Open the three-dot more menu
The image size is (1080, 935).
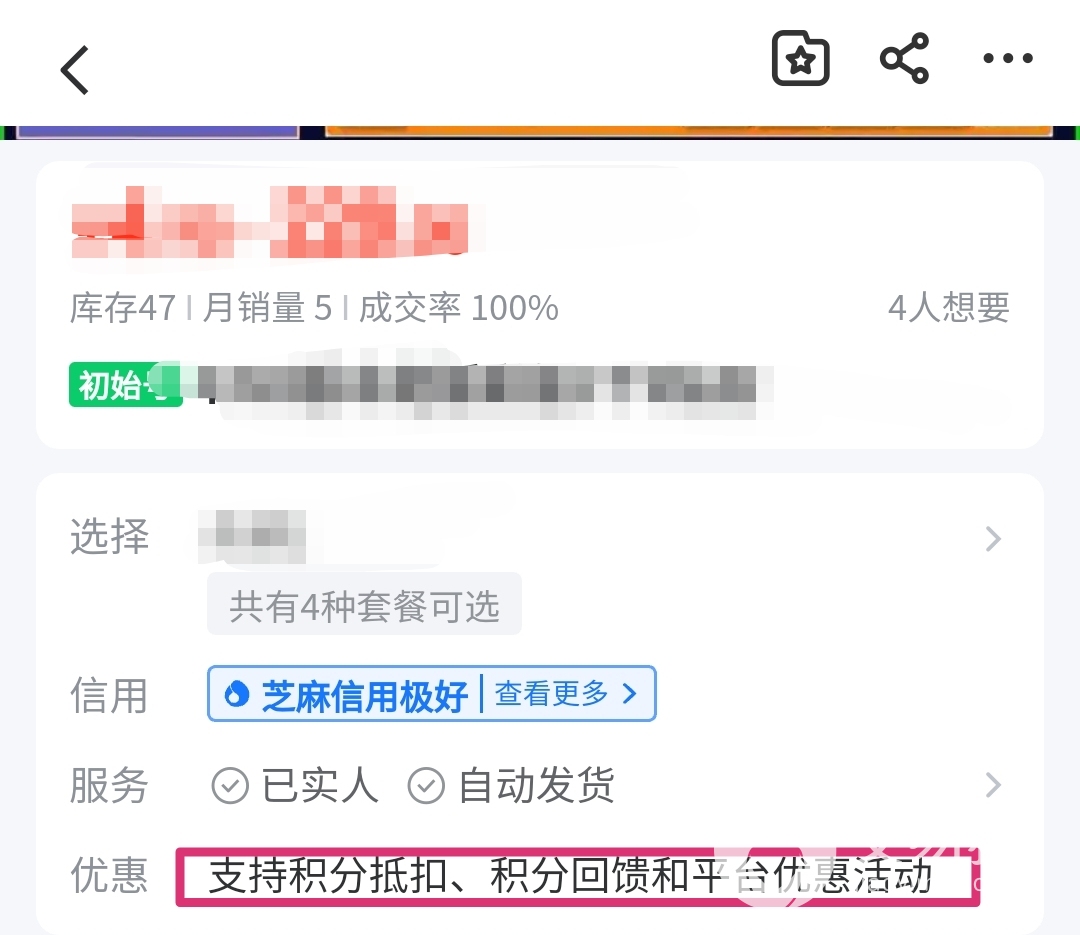(1008, 59)
